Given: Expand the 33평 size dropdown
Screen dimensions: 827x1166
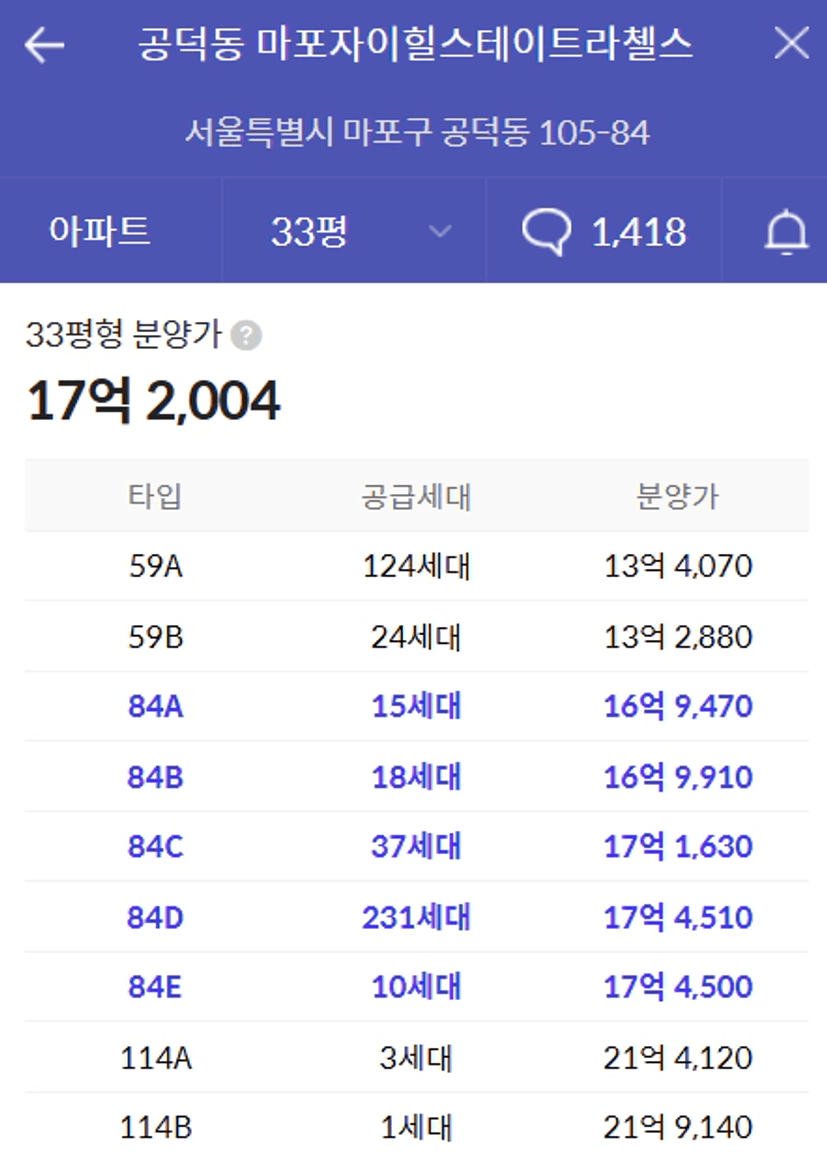Looking at the screenshot, I should 354,231.
